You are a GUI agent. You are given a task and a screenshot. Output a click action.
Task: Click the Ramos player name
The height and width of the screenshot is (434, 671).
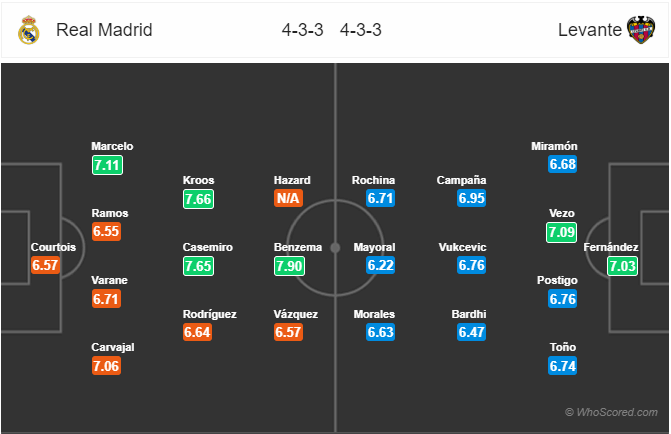point(110,213)
